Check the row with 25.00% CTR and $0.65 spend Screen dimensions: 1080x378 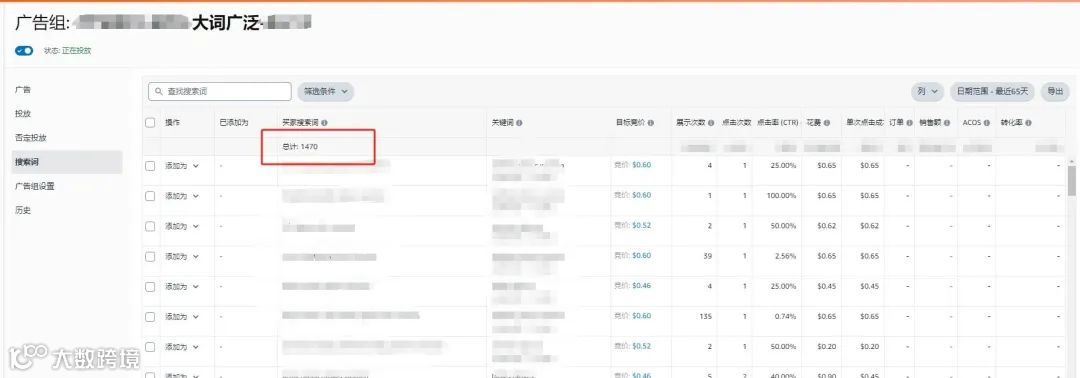150,166
